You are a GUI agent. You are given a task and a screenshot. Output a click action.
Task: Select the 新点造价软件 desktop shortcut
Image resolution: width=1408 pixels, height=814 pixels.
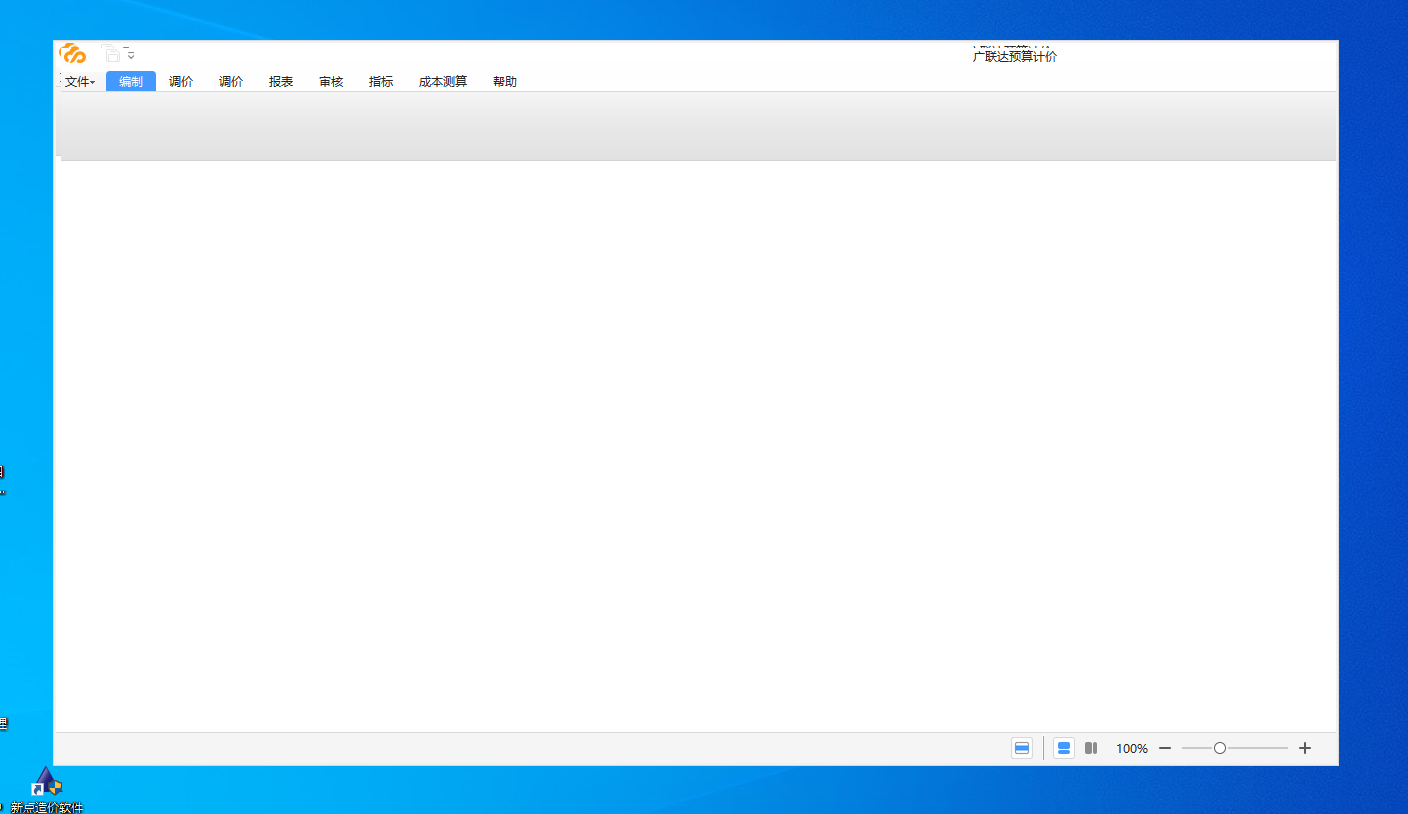(x=47, y=790)
